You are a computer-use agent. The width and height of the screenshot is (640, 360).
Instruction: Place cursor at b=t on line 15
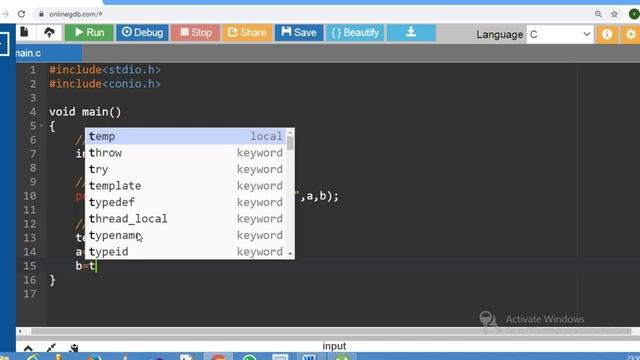point(85,266)
